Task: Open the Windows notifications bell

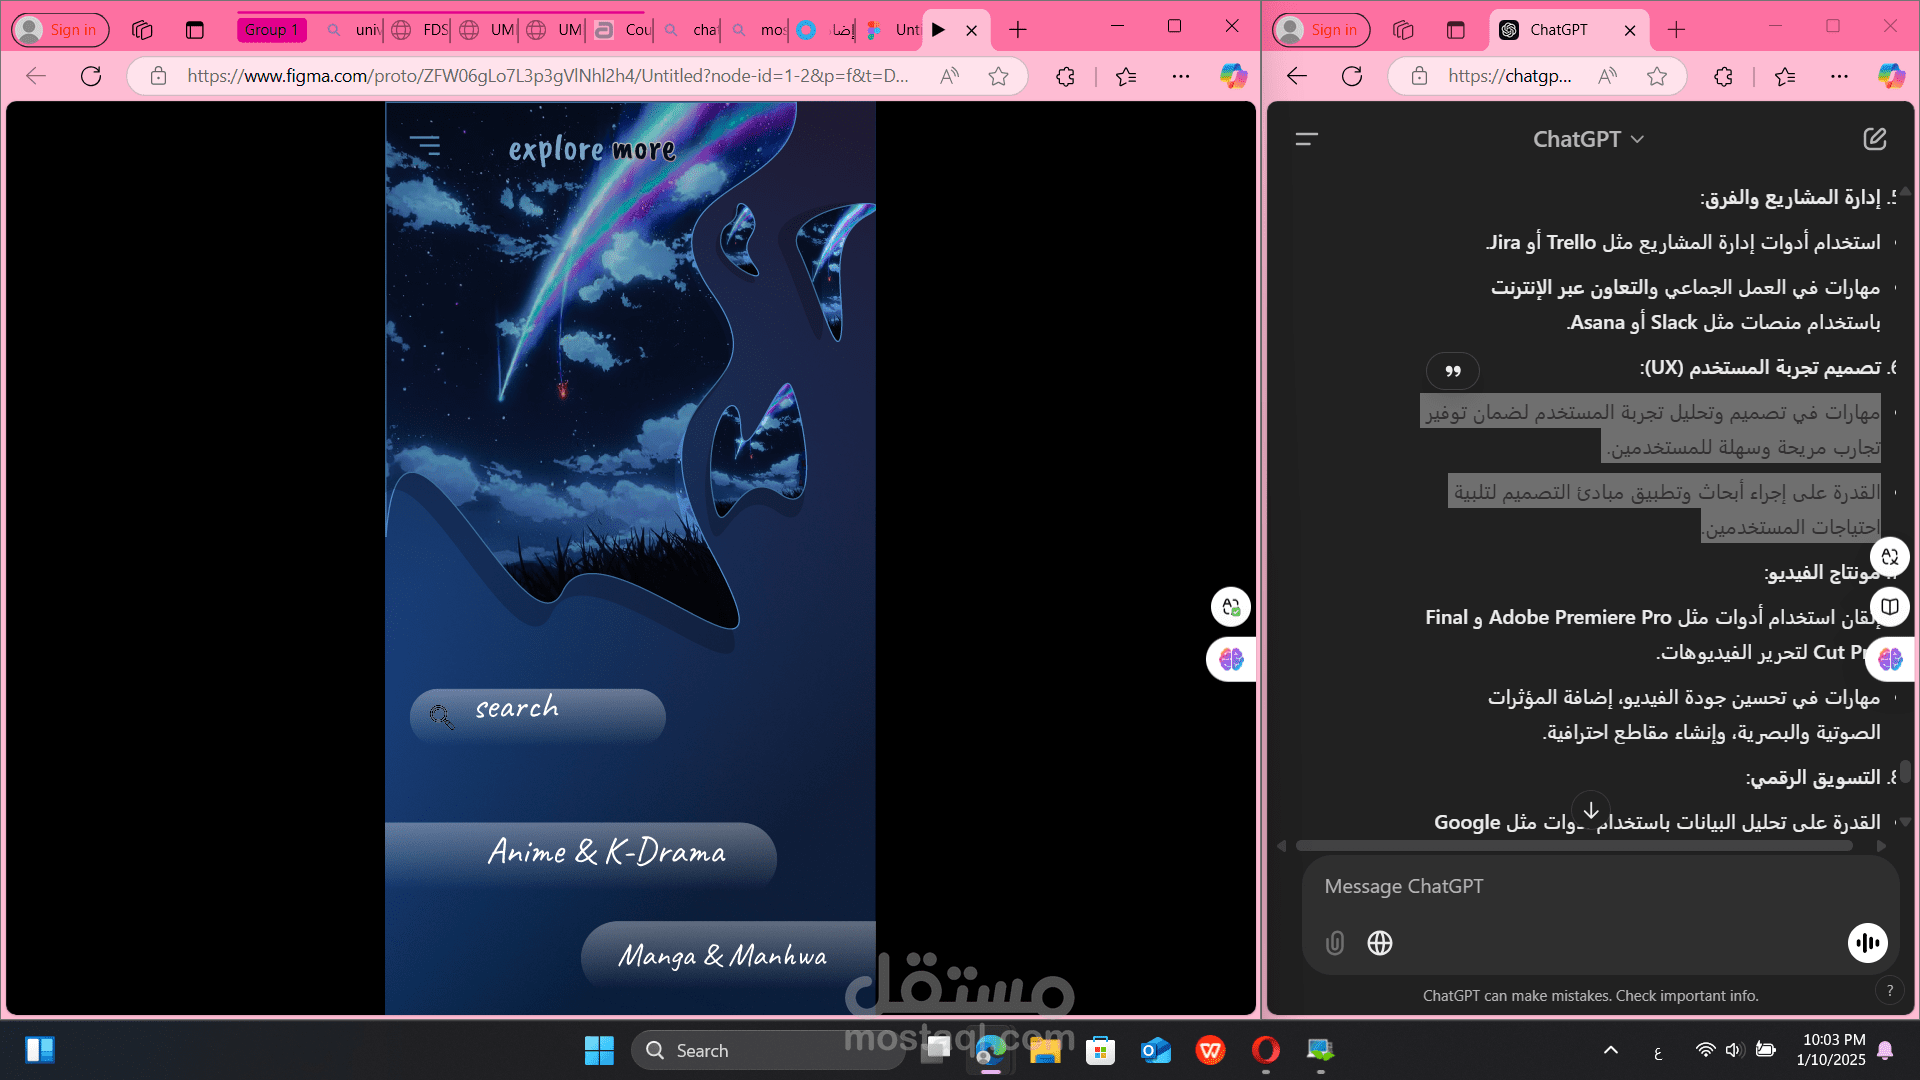Action: tap(1885, 1050)
